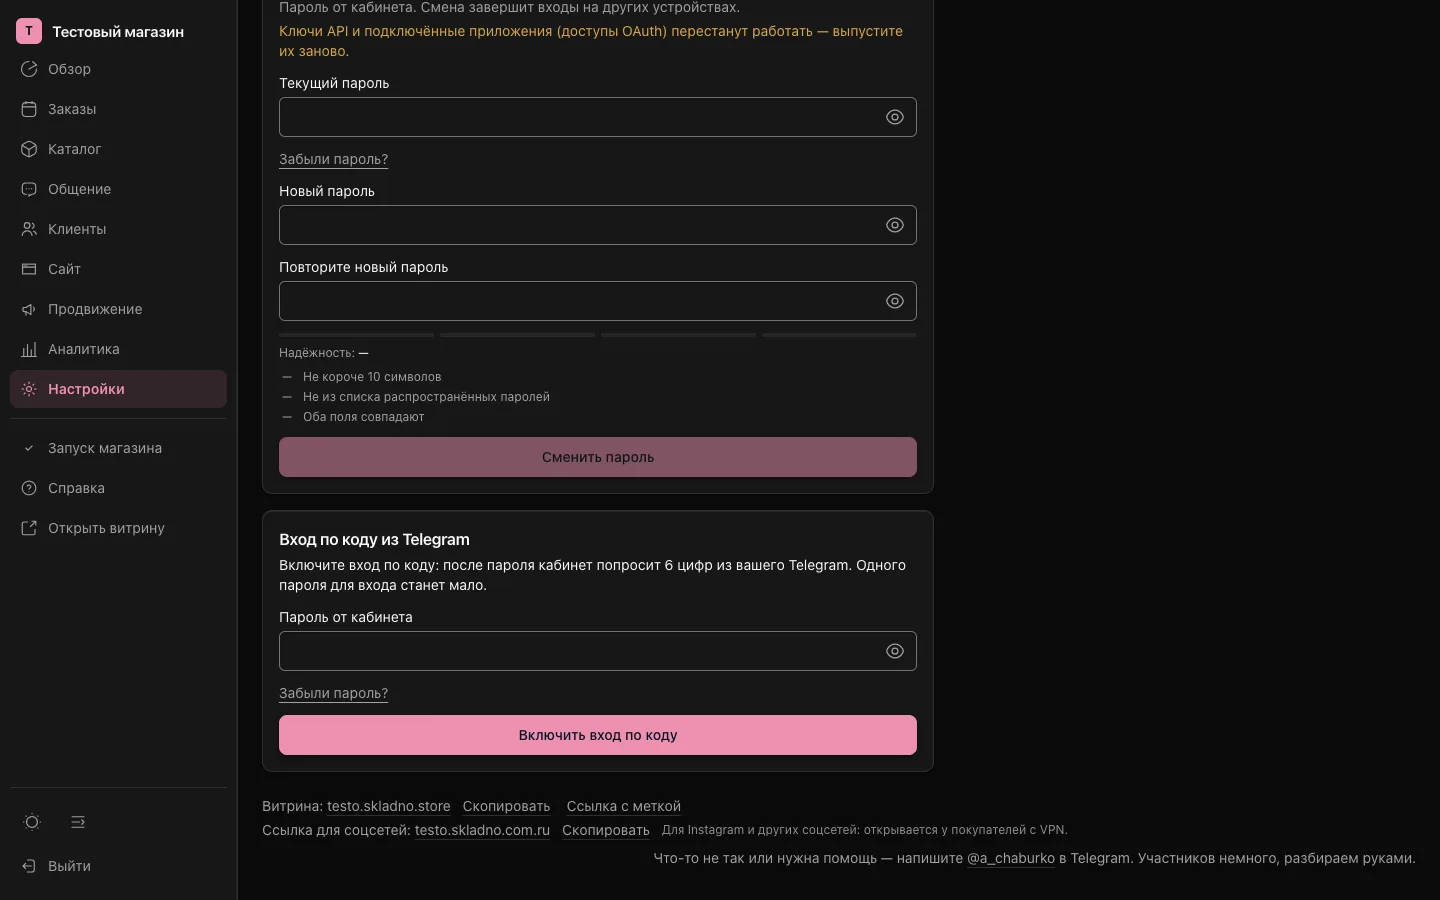Focus the Новый пароль input field
Image resolution: width=1440 pixels, height=900 pixels.
pos(598,225)
